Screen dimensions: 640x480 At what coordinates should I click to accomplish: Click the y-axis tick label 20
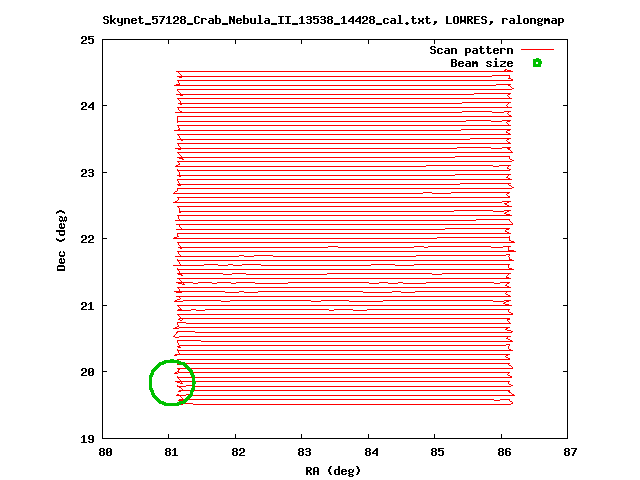(x=87, y=372)
